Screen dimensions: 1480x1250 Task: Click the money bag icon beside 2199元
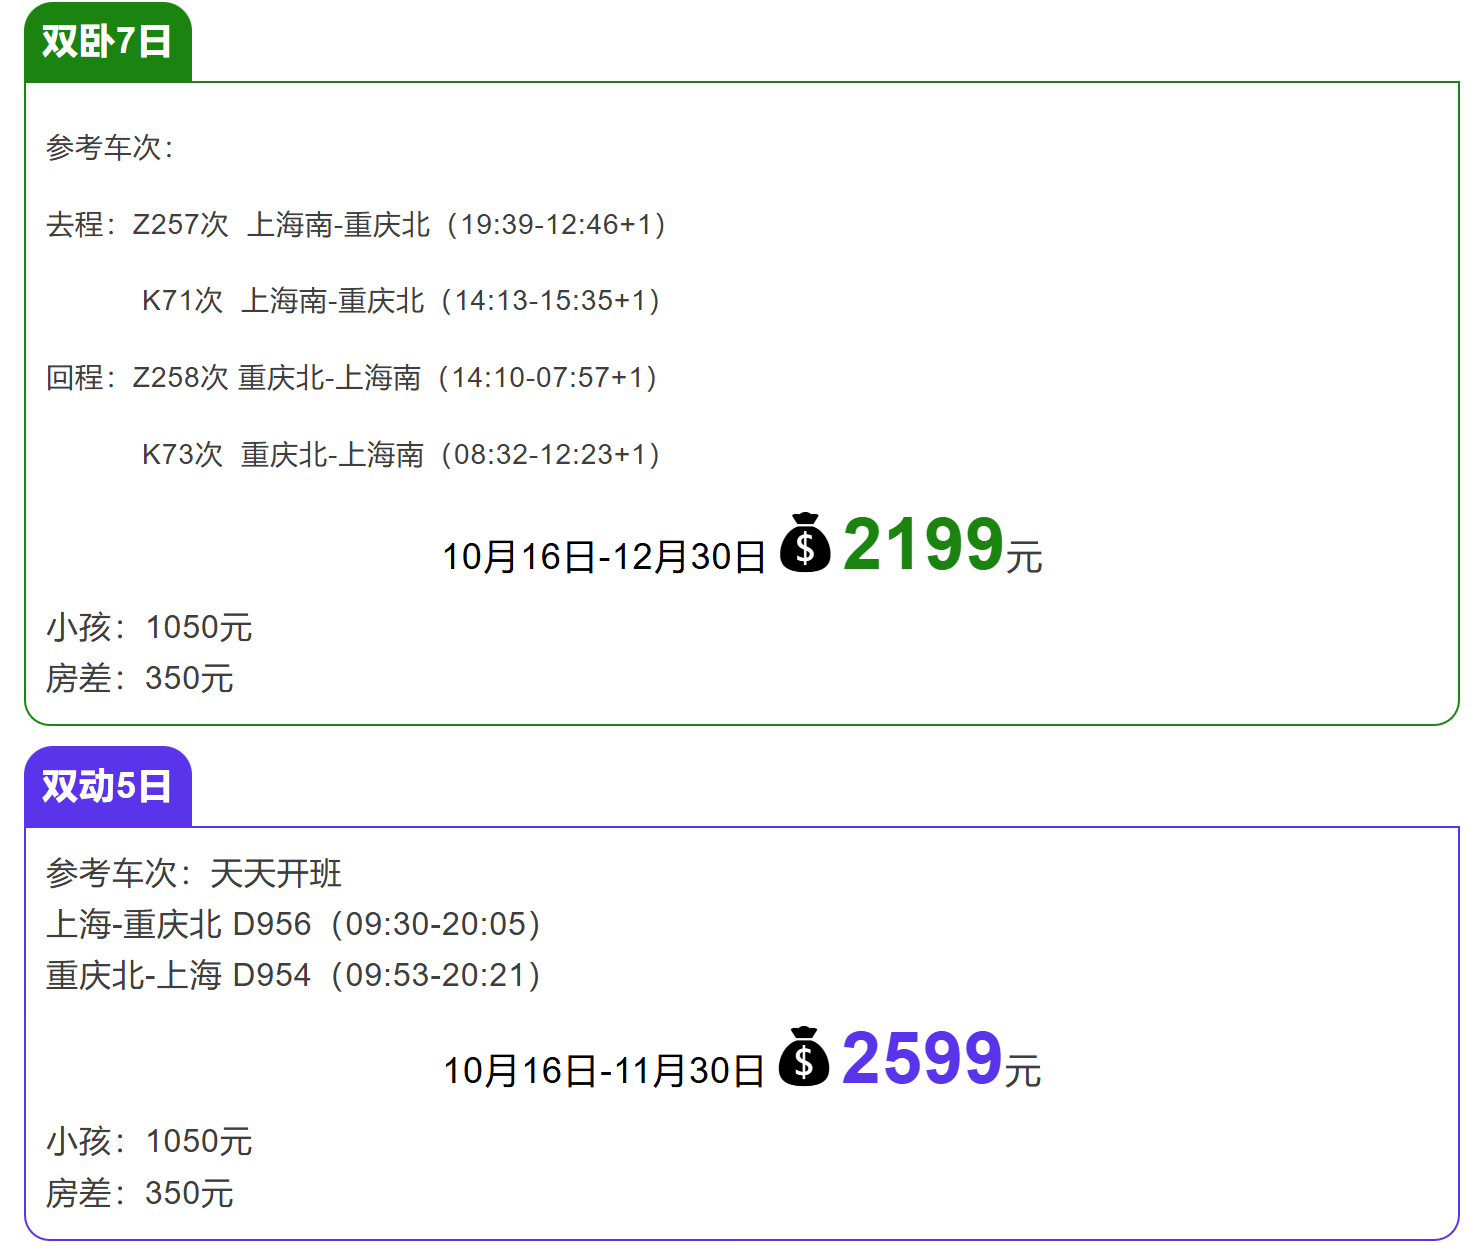click(x=805, y=543)
